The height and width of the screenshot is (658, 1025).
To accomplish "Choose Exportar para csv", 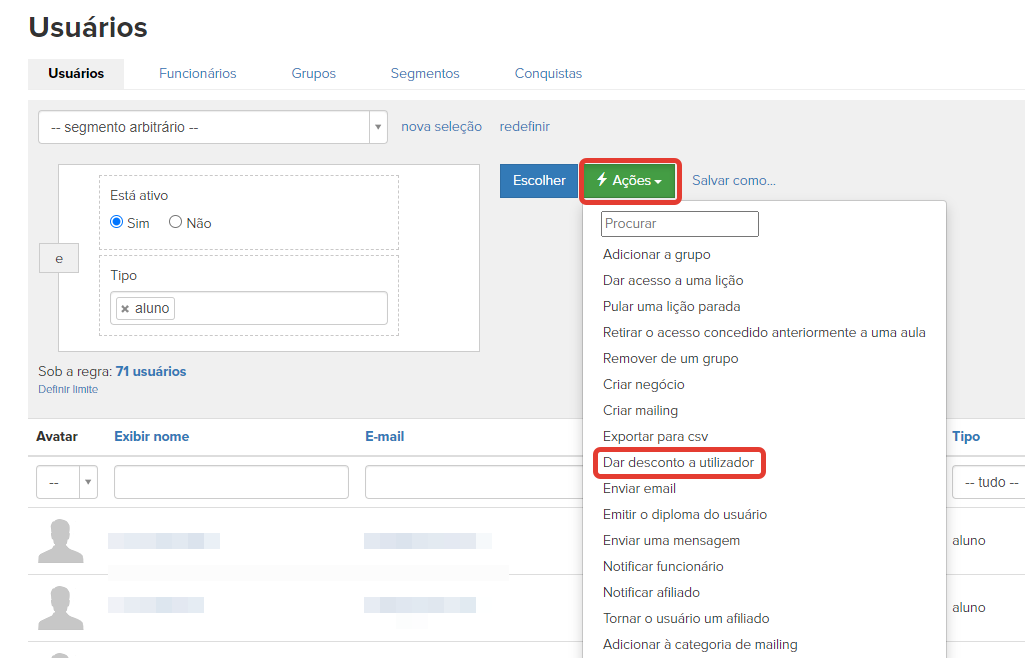I will [x=656, y=436].
